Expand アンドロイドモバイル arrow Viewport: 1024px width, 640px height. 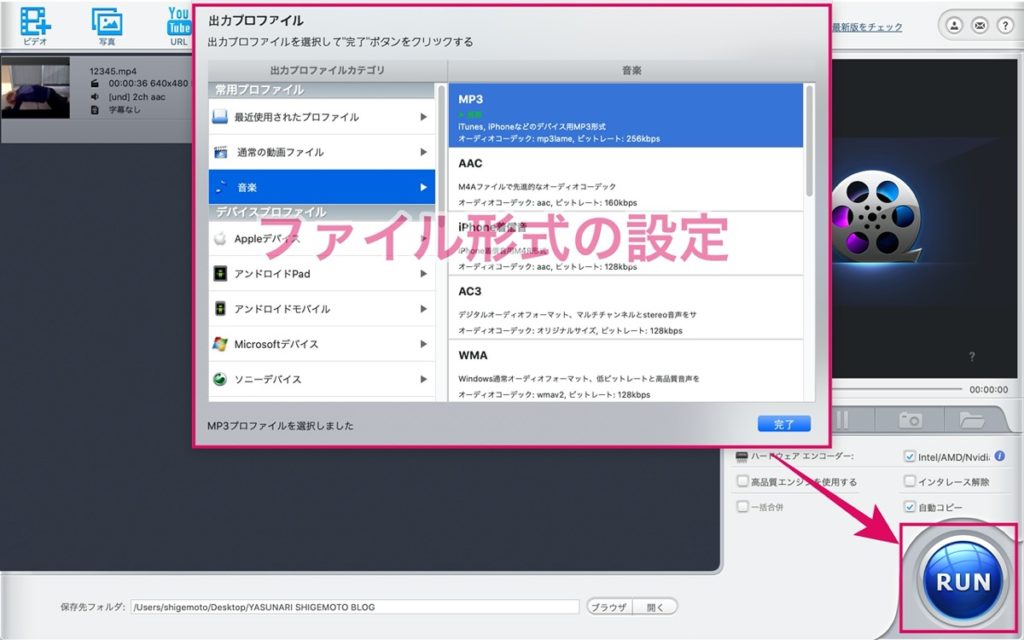(x=423, y=309)
